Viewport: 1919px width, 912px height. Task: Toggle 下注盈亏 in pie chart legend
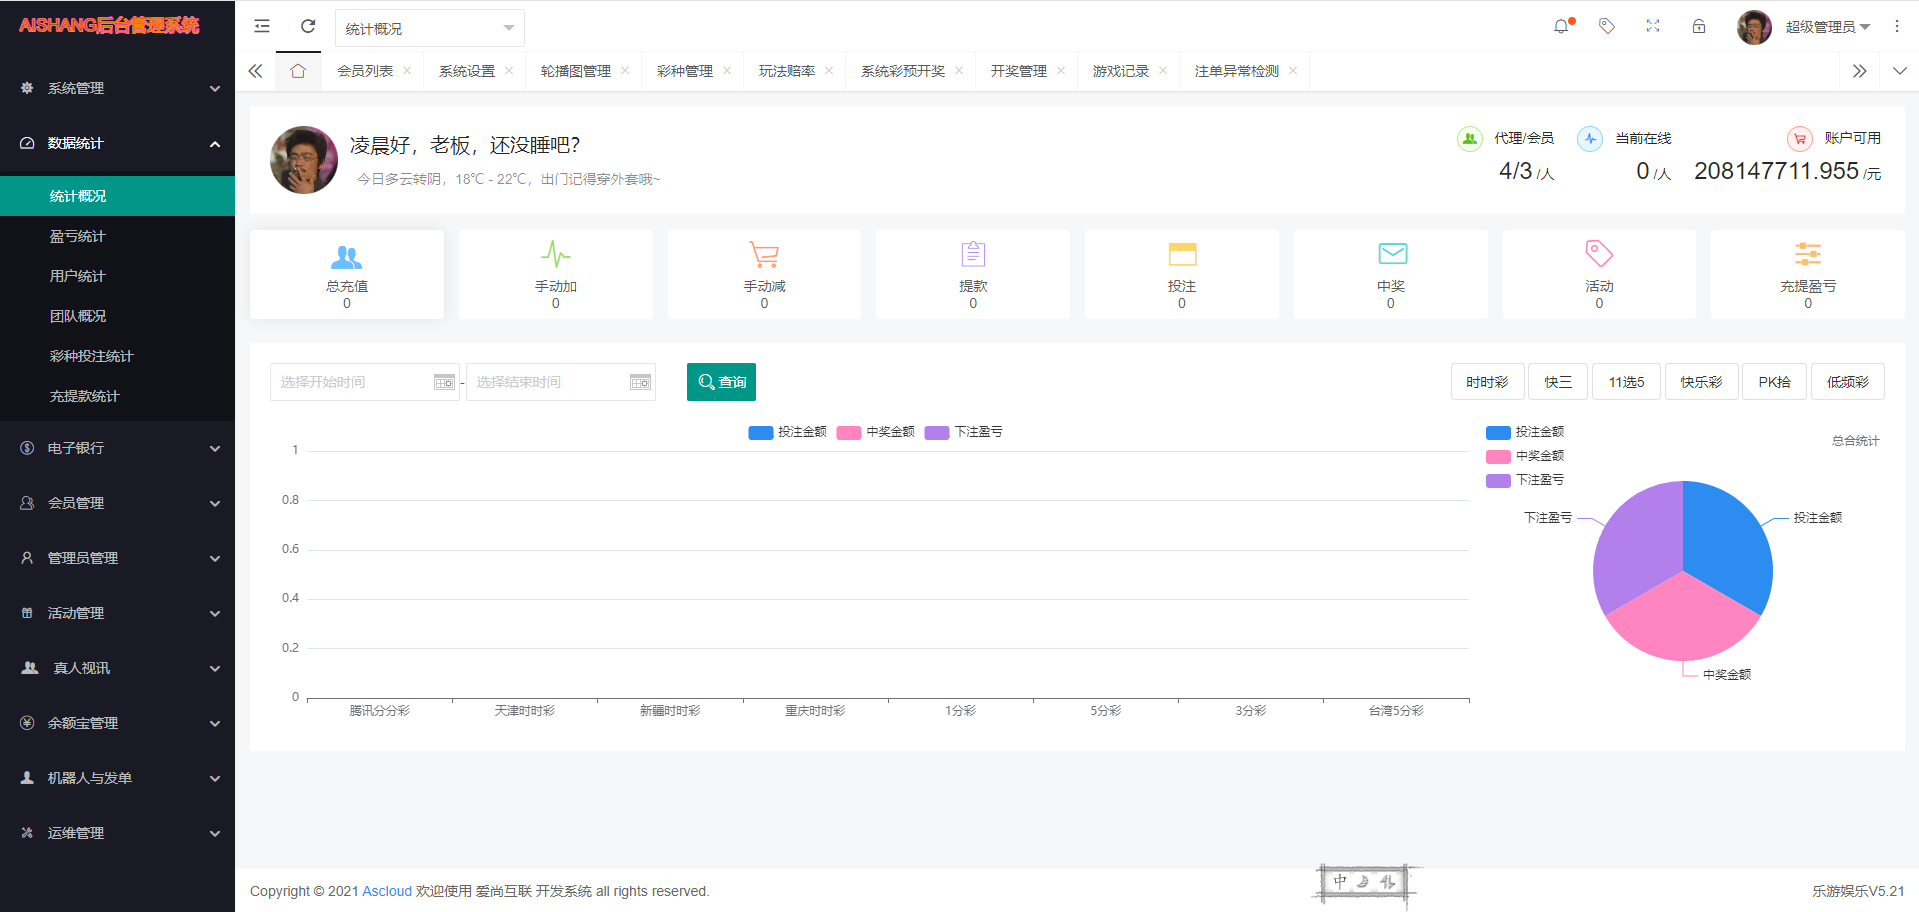point(1525,480)
